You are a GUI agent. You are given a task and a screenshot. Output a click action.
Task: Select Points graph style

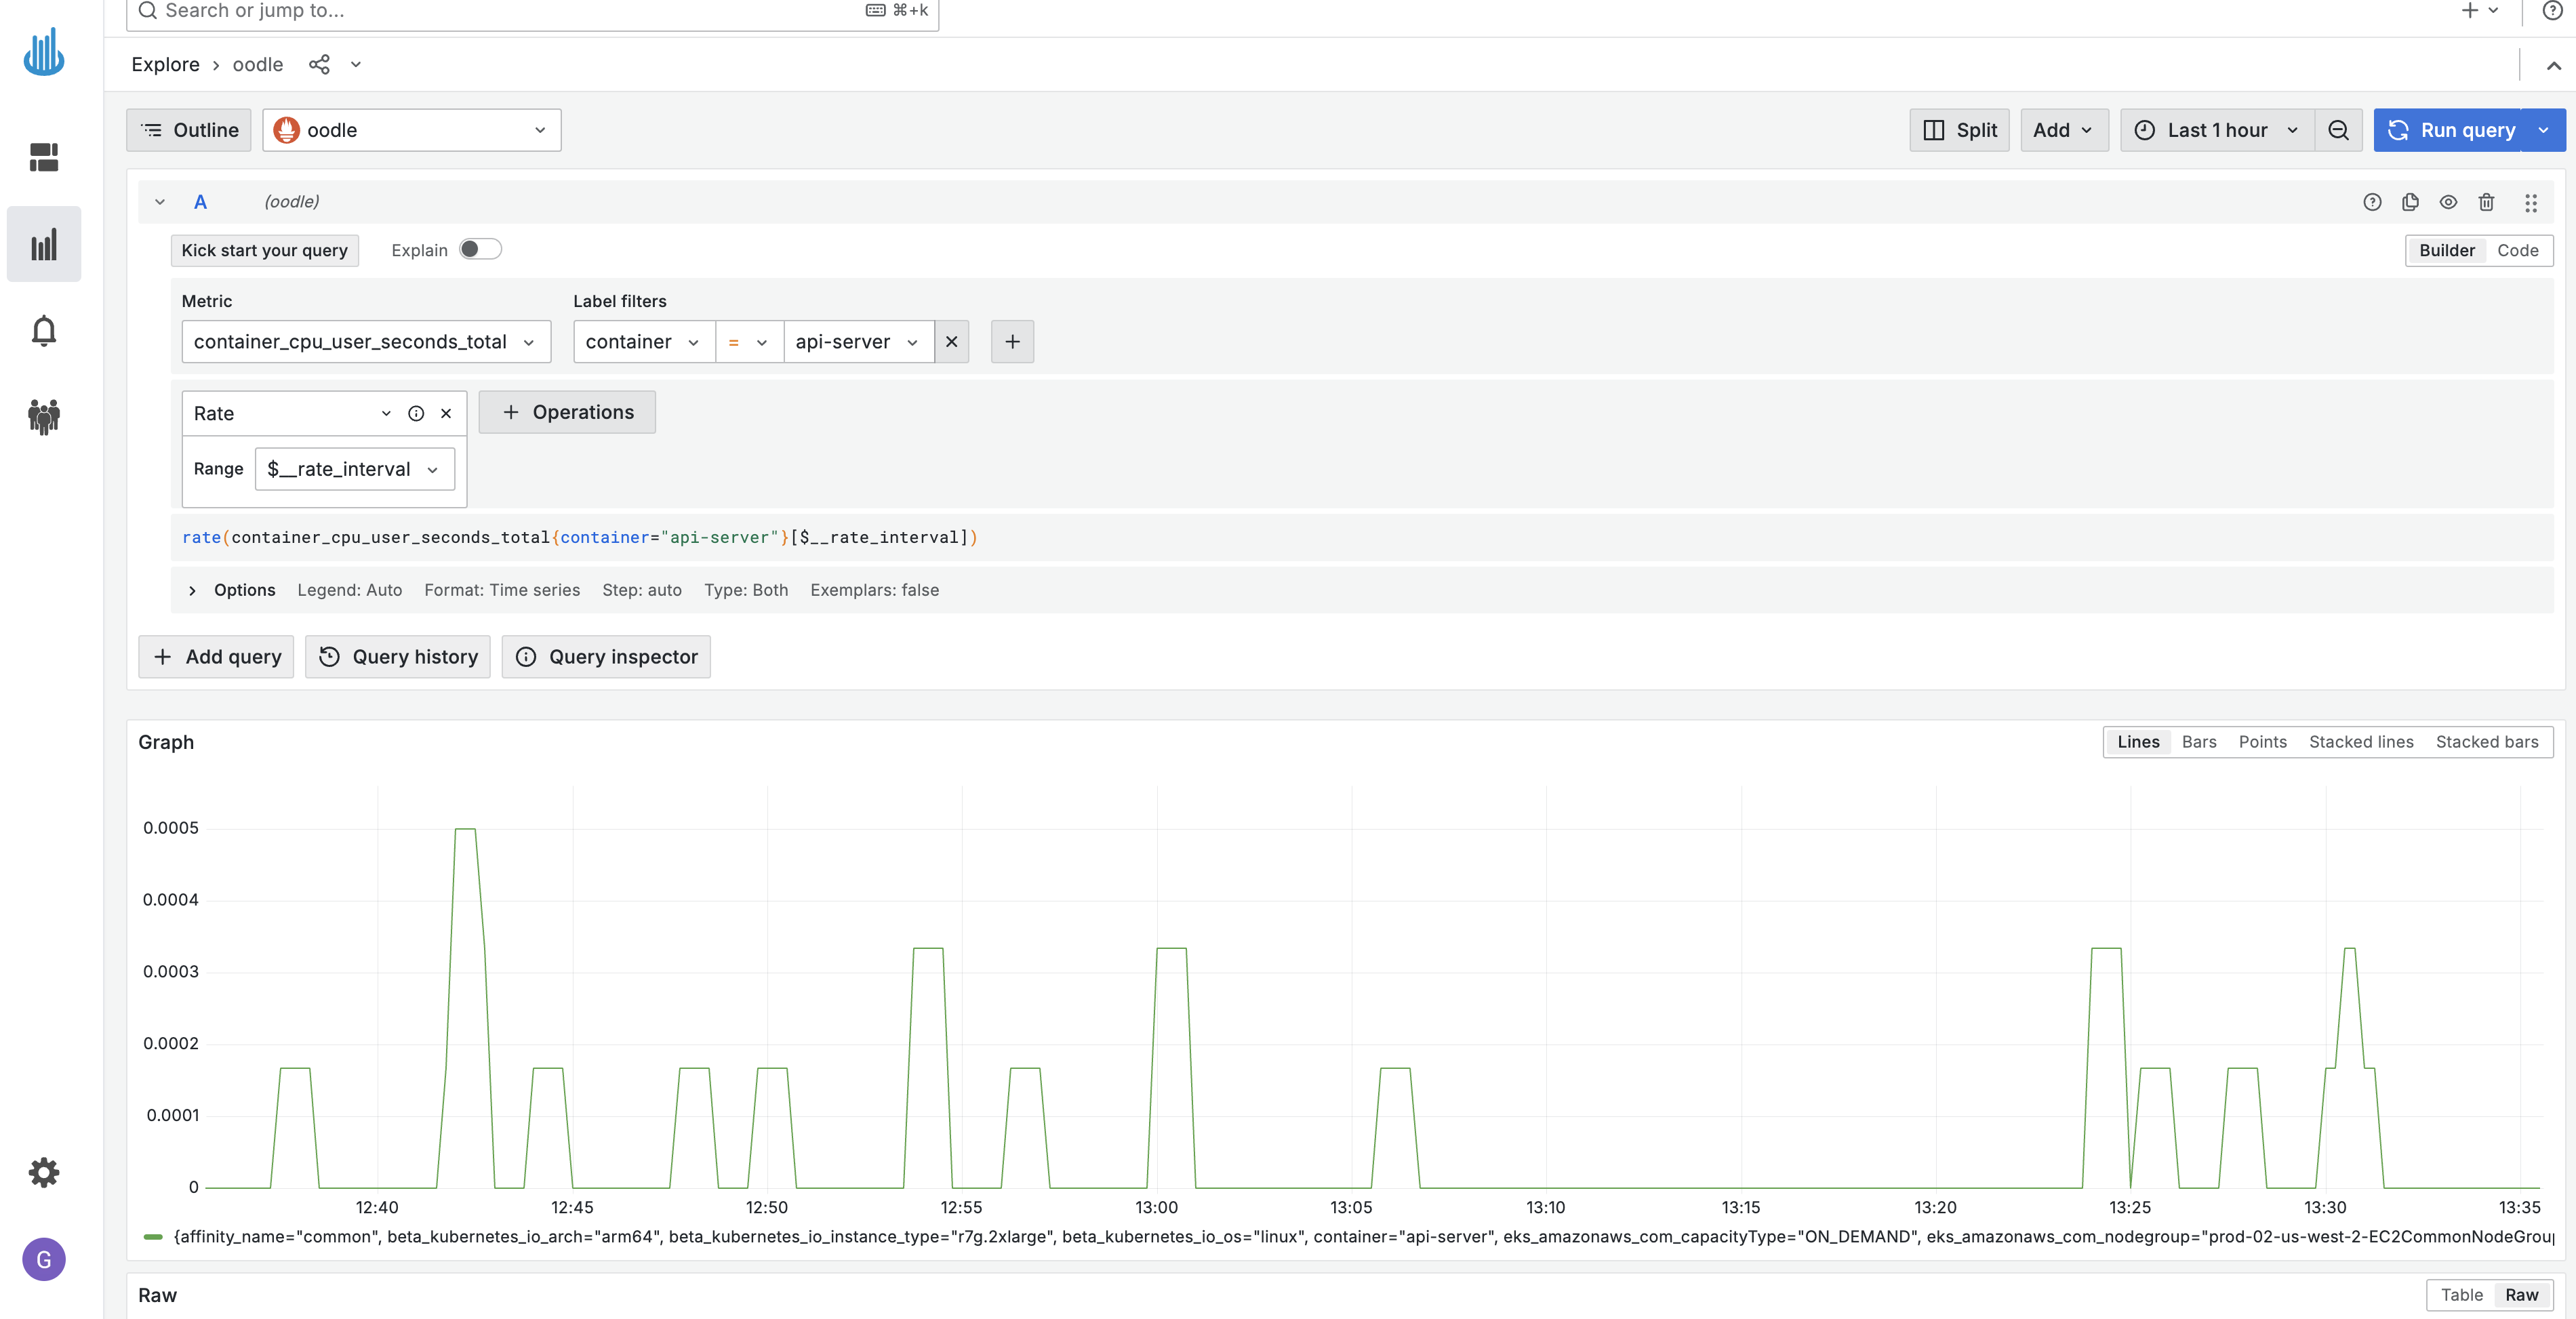coord(2262,742)
